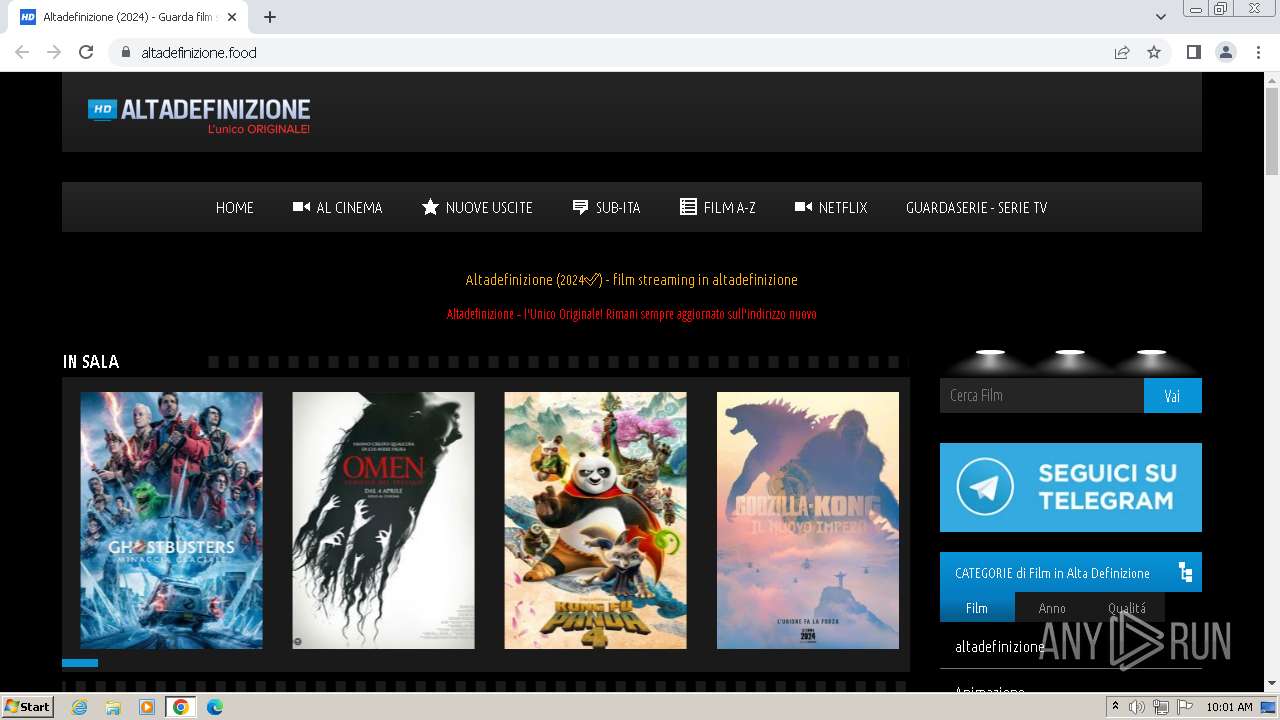This screenshot has height=720, width=1280.
Task: Click the Vai search button
Action: [1172, 395]
